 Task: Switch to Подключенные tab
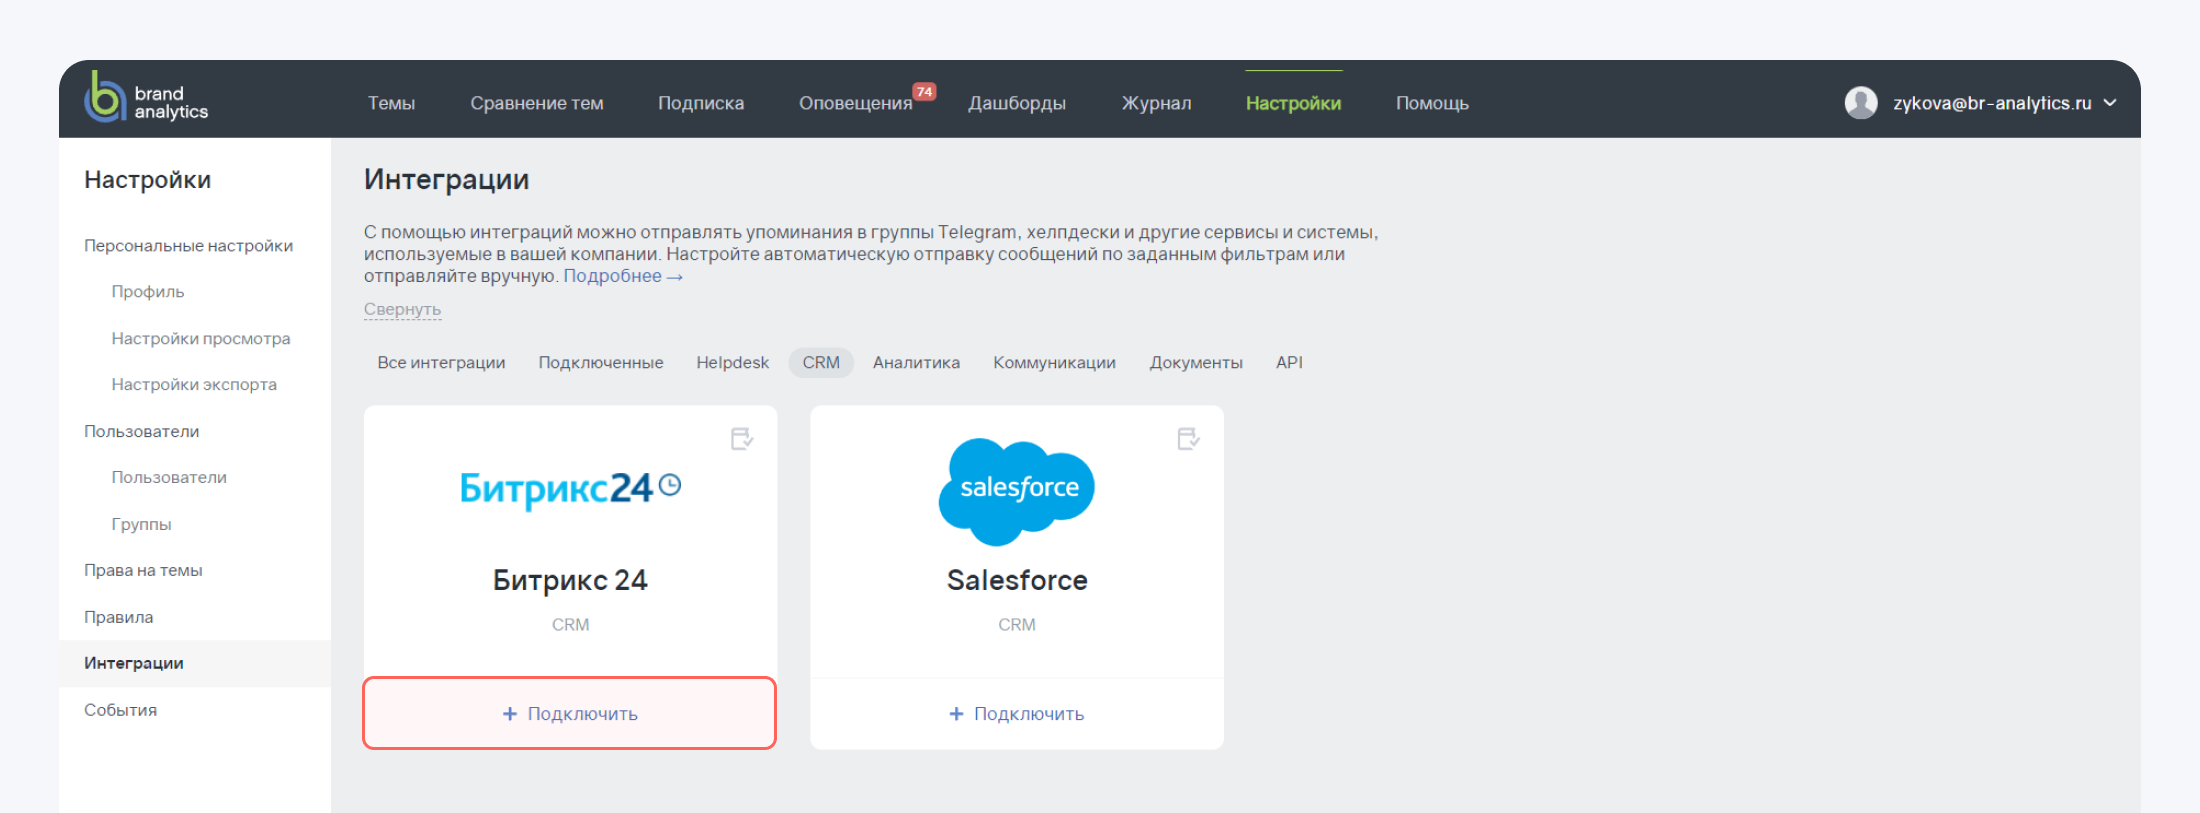click(x=601, y=363)
